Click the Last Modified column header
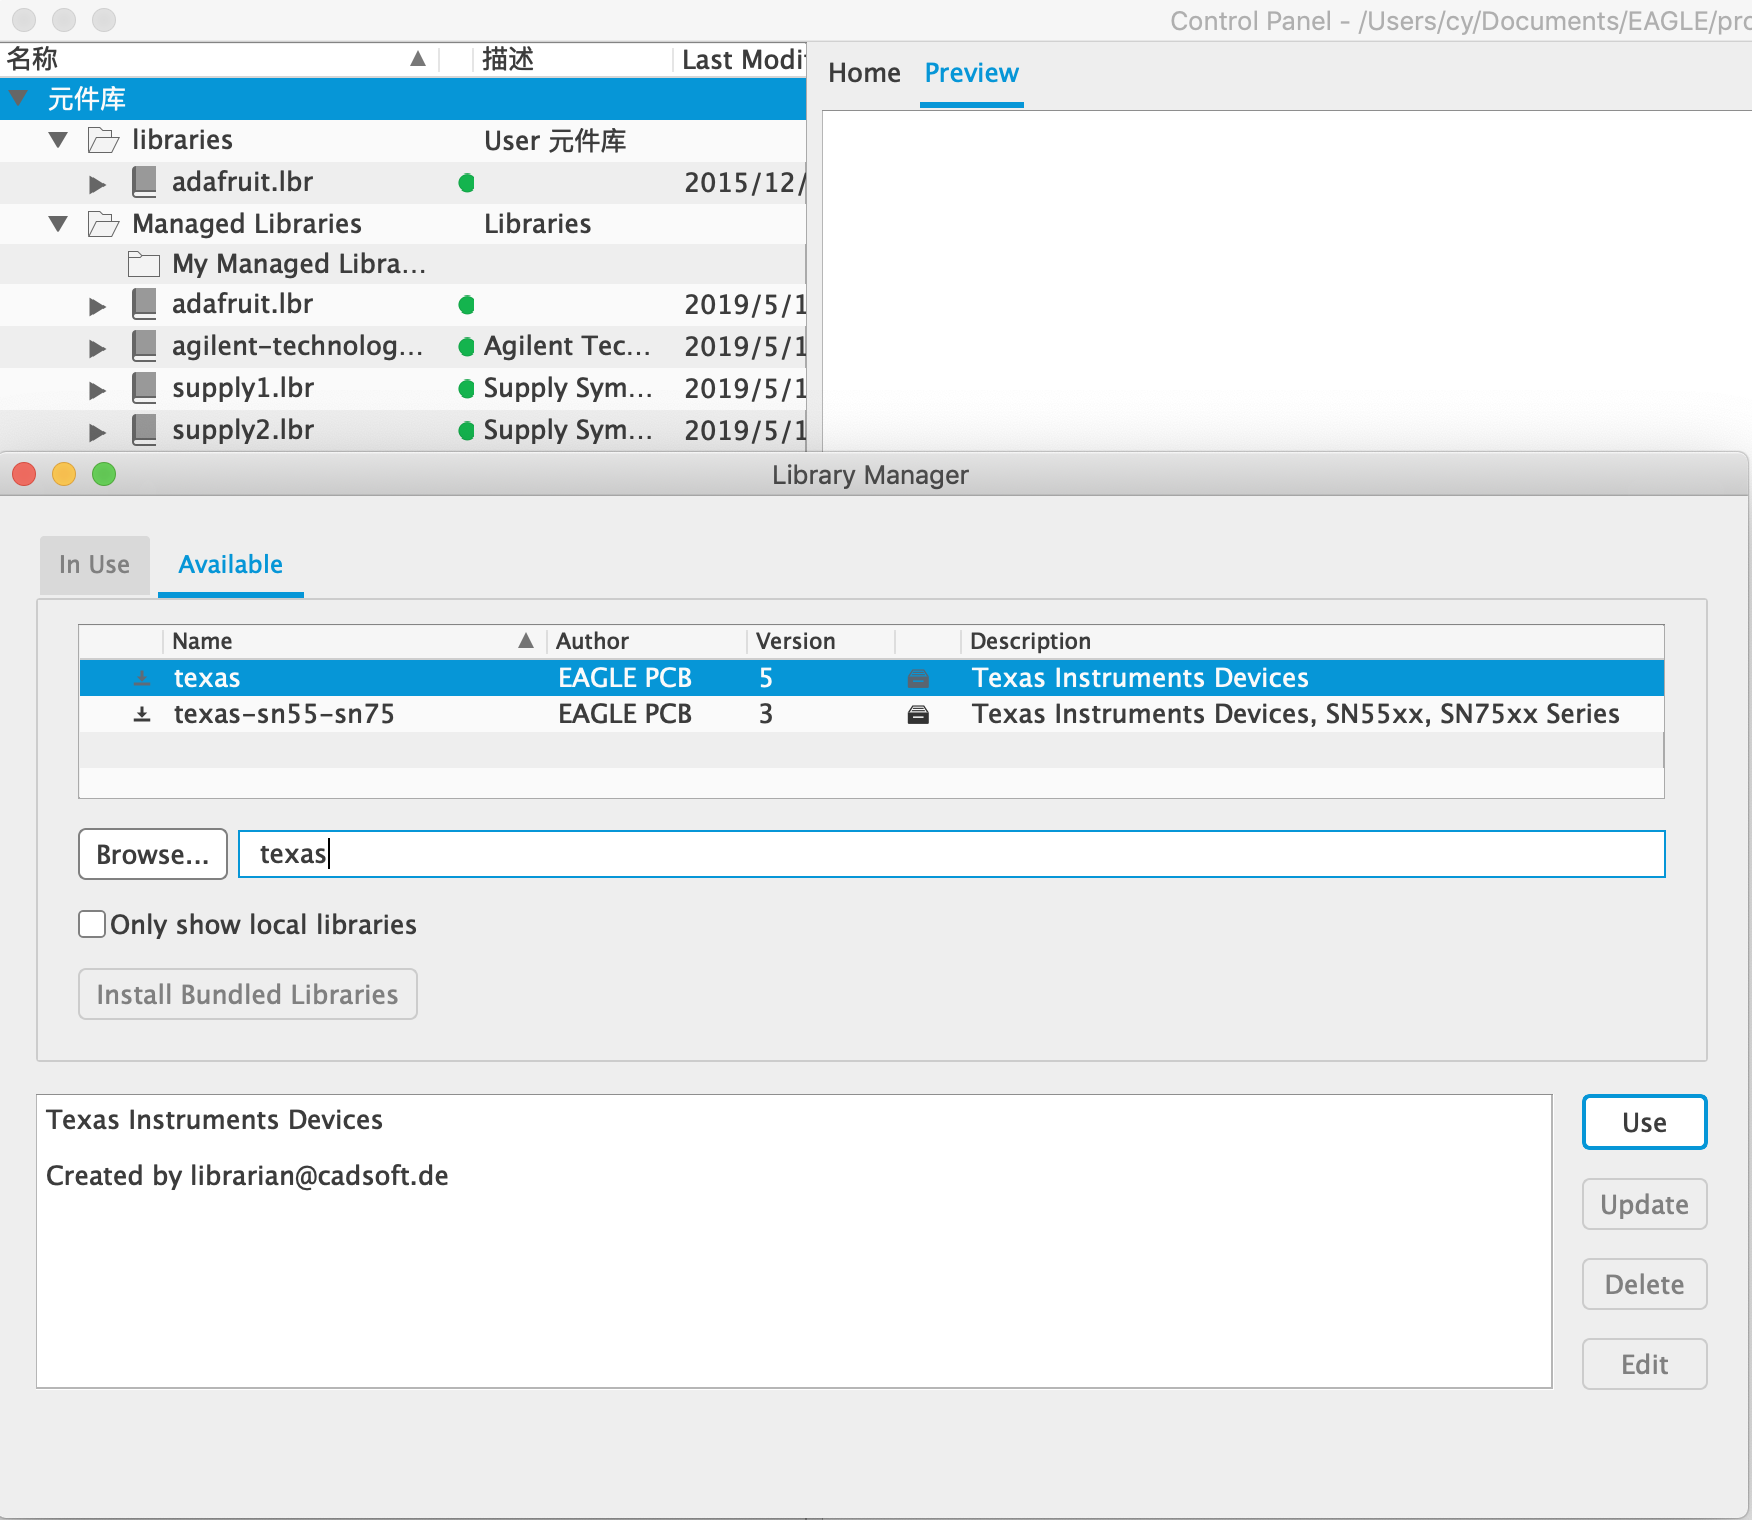The image size is (1752, 1520). click(x=740, y=60)
